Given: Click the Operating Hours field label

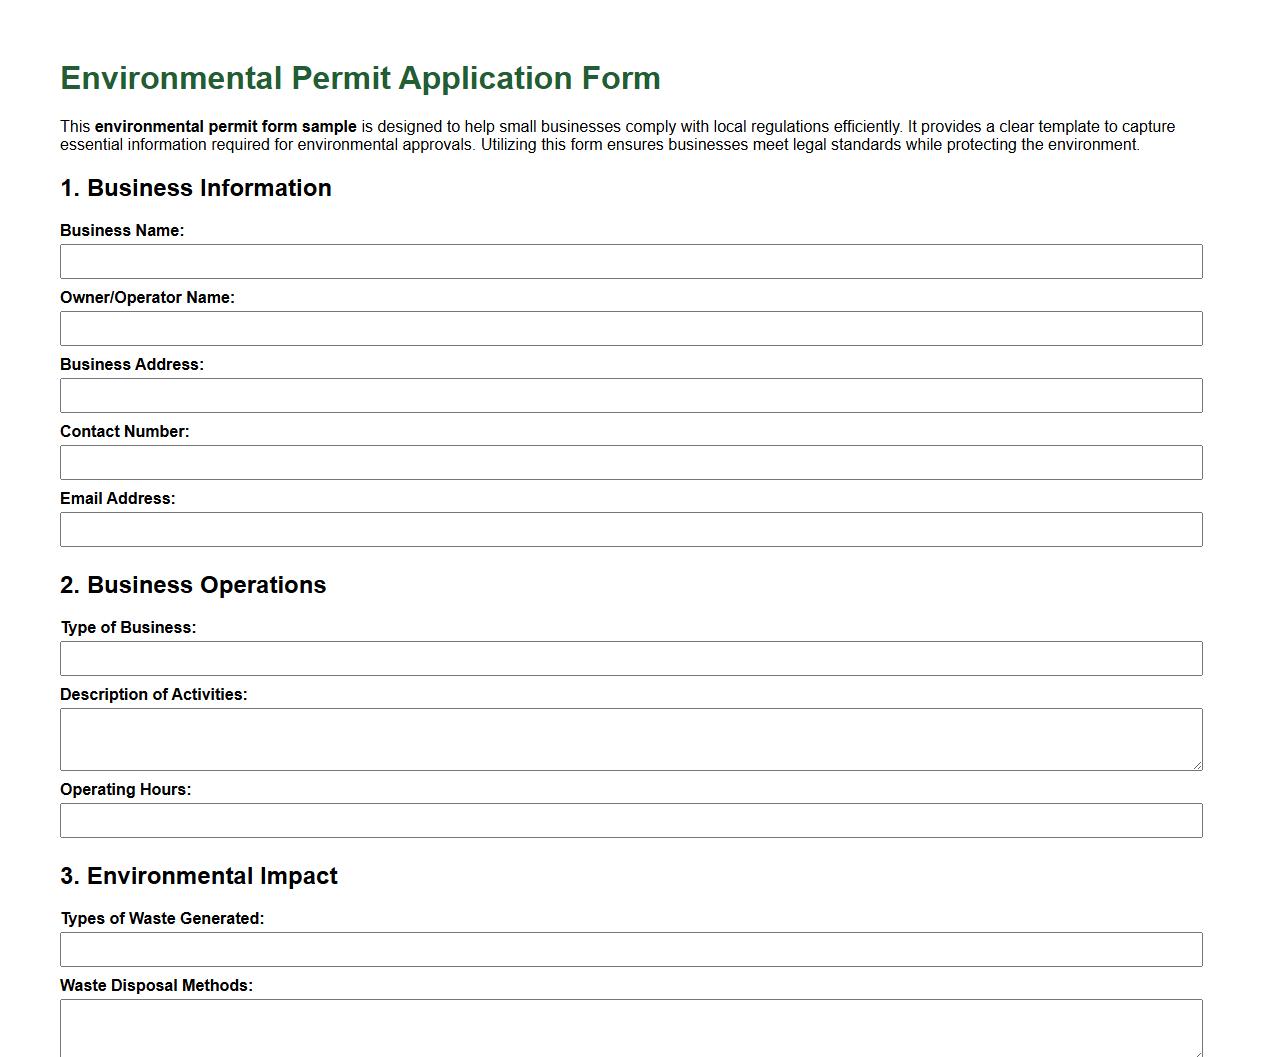Looking at the screenshot, I should point(126,789).
